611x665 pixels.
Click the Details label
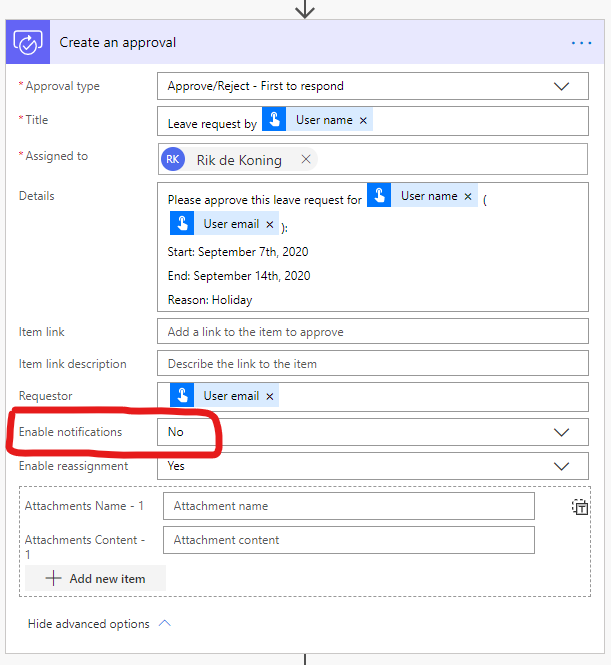click(x=36, y=196)
